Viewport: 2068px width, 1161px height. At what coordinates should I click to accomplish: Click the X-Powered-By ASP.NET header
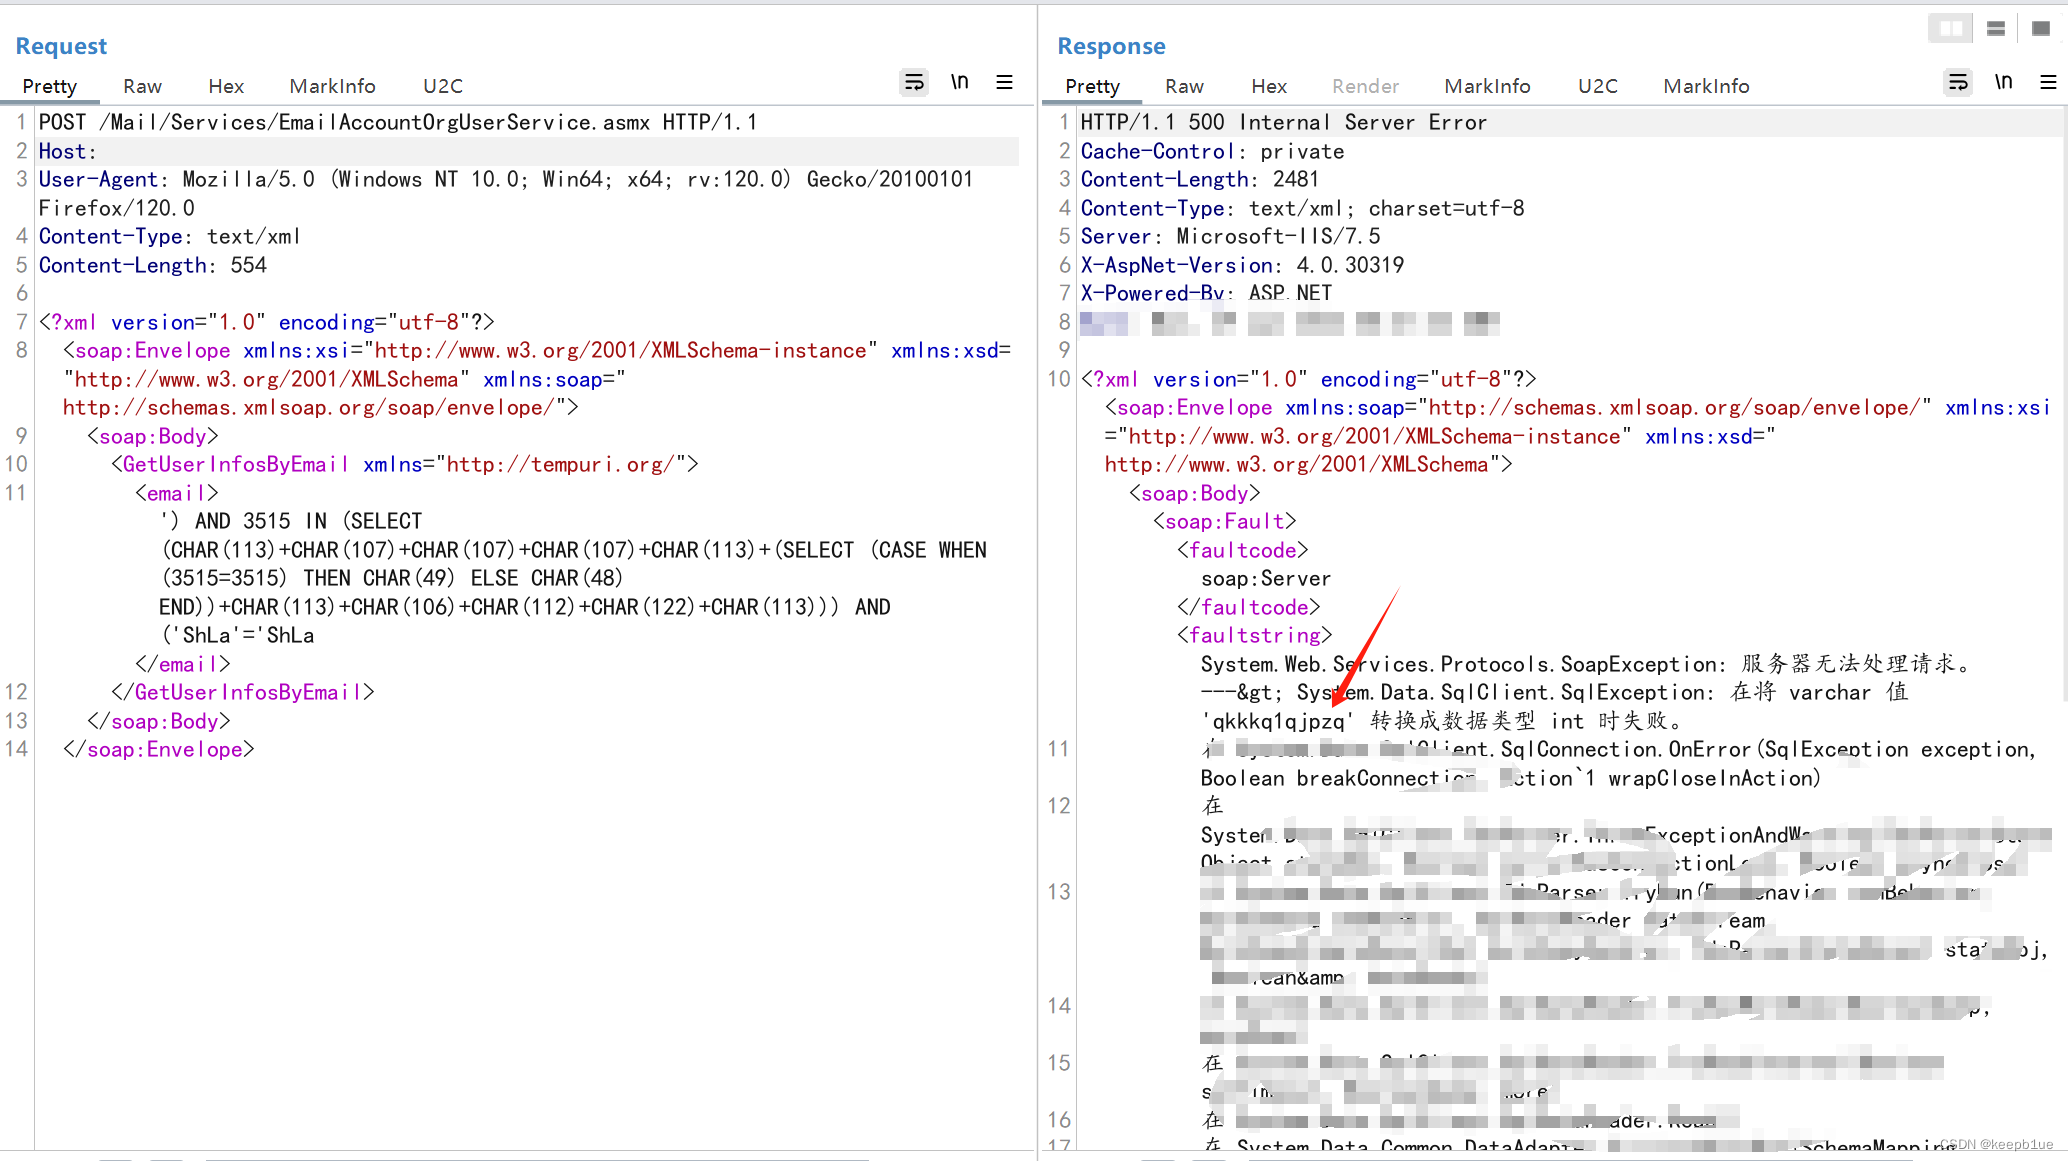click(1207, 294)
